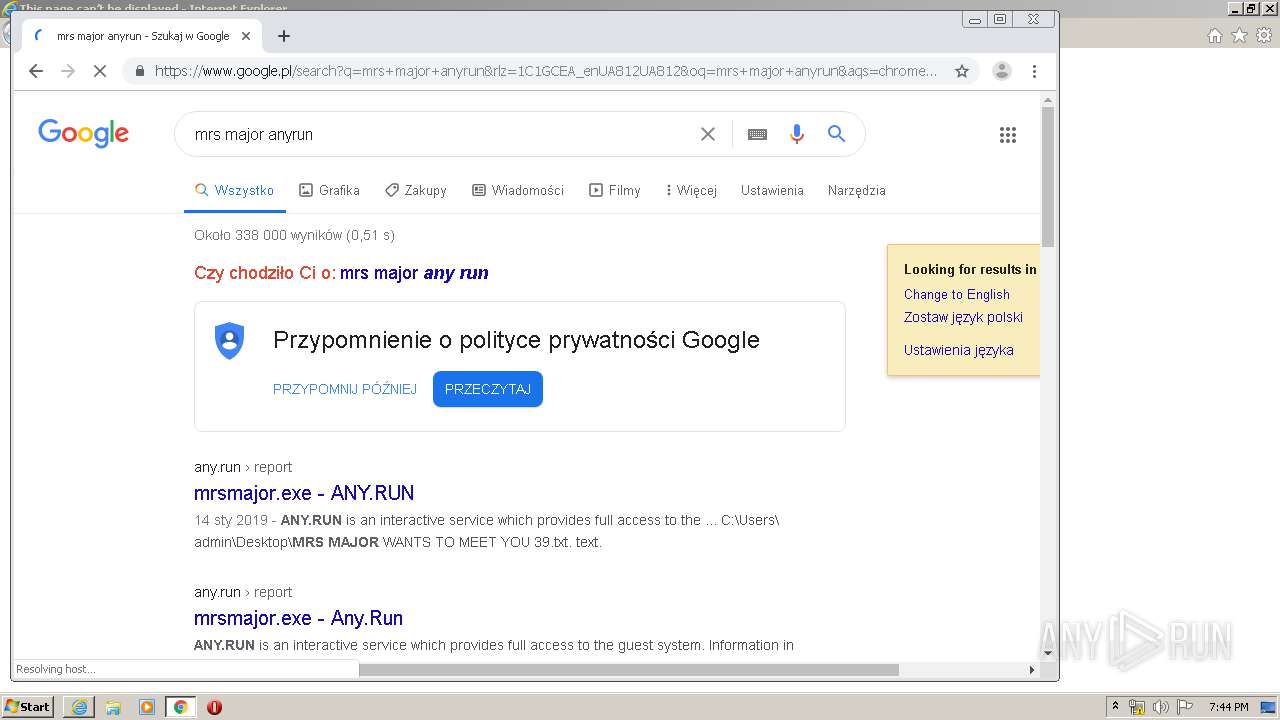Open Ustawienia języka link
This screenshot has width=1280, height=720.
pos(959,350)
